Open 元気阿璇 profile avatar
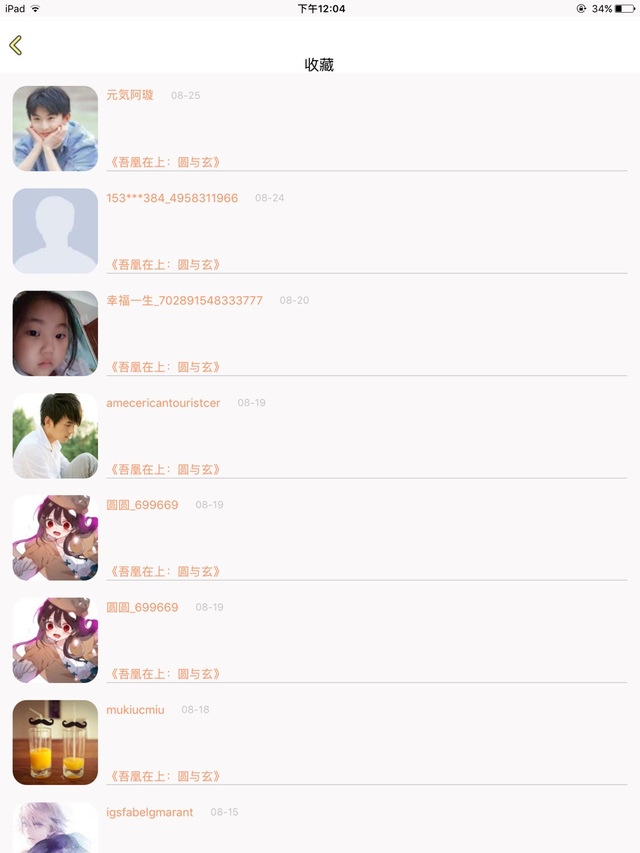Viewport: 640px width, 853px height. [56, 128]
